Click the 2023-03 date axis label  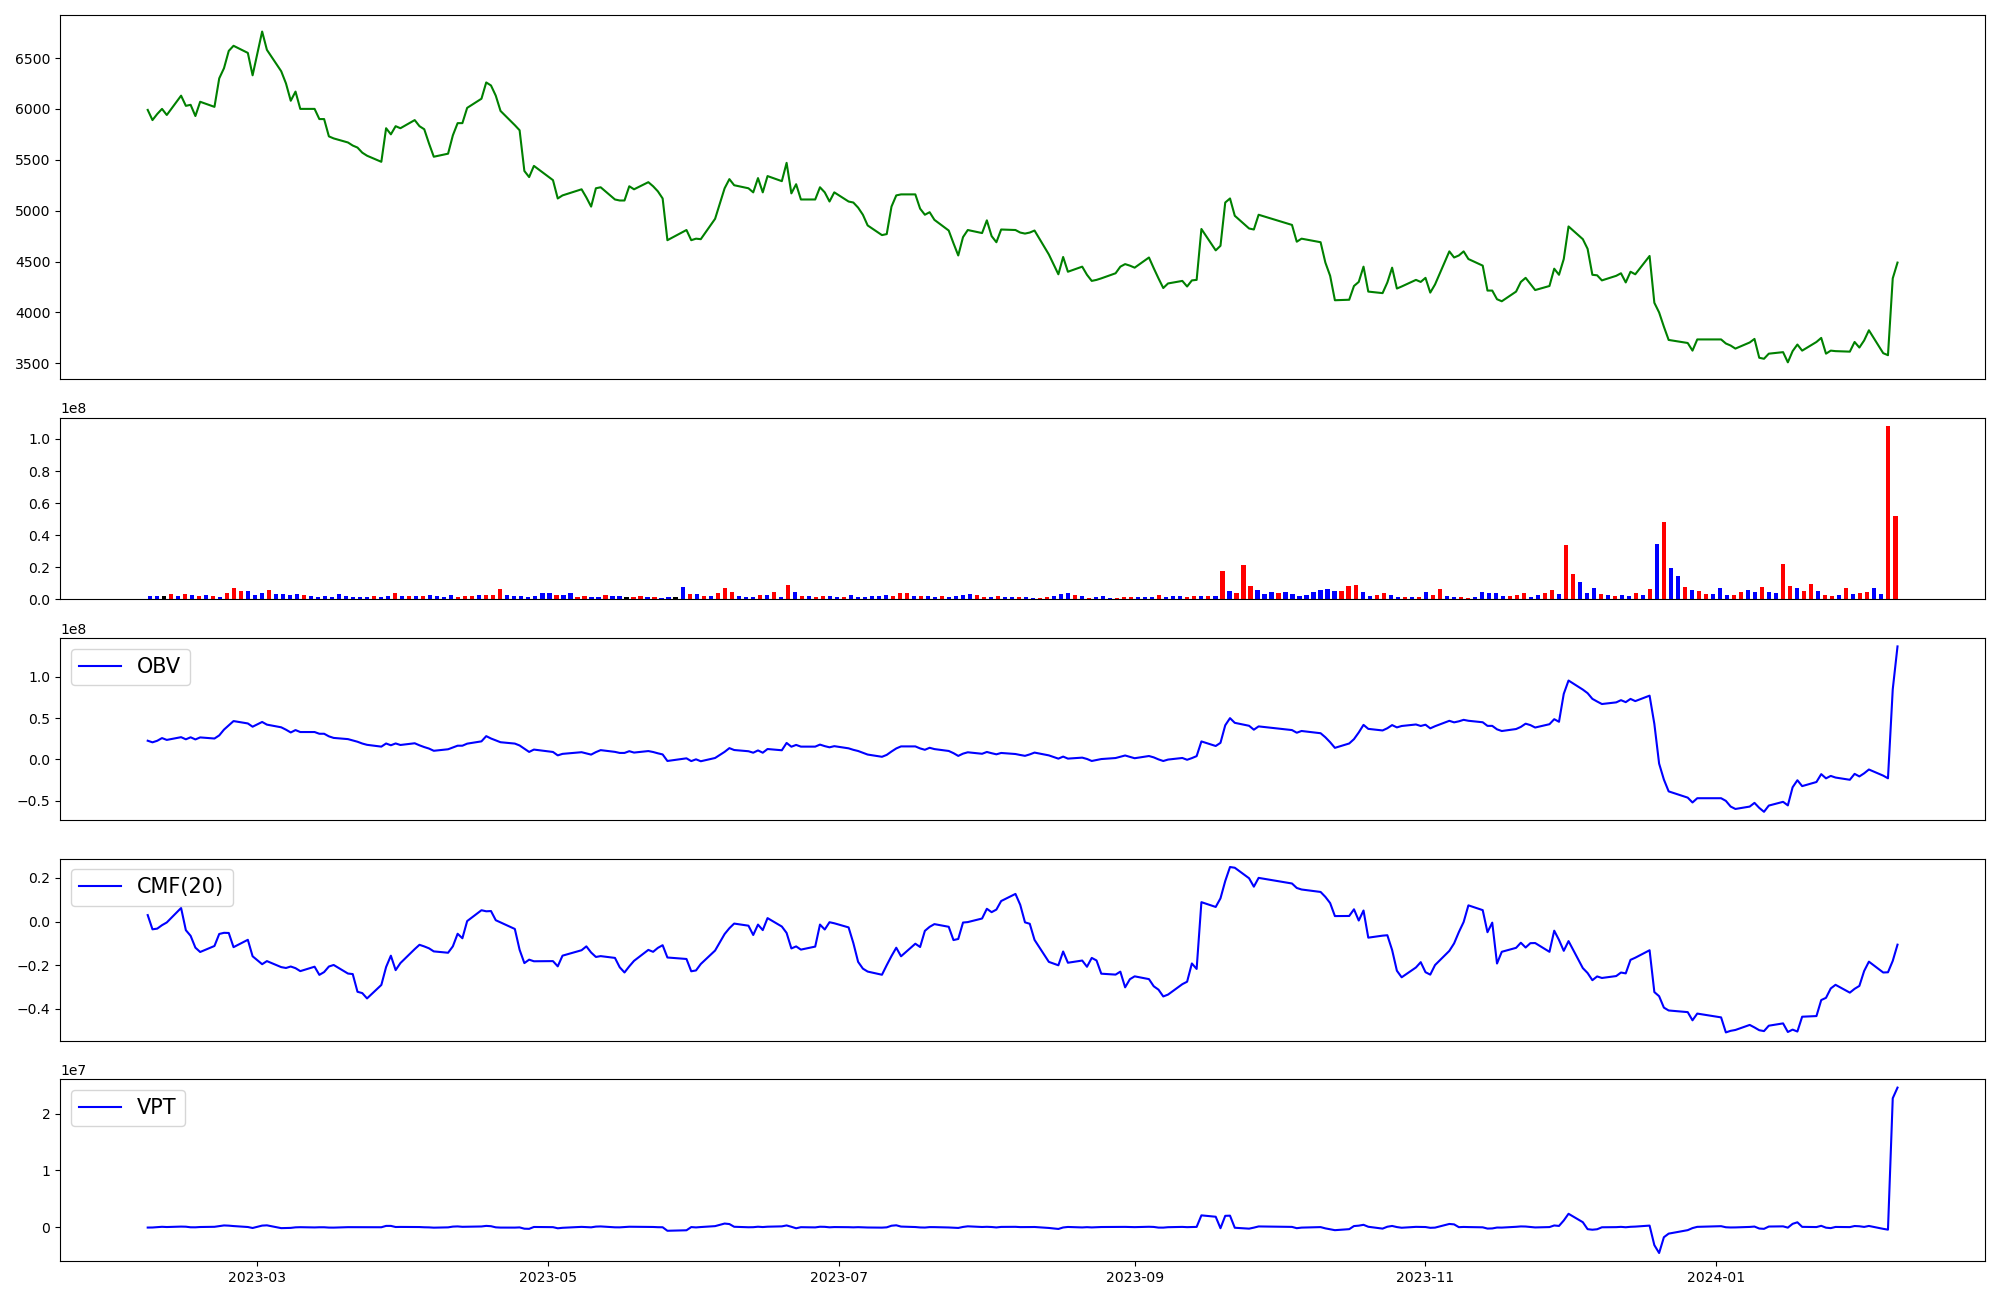[257, 1277]
